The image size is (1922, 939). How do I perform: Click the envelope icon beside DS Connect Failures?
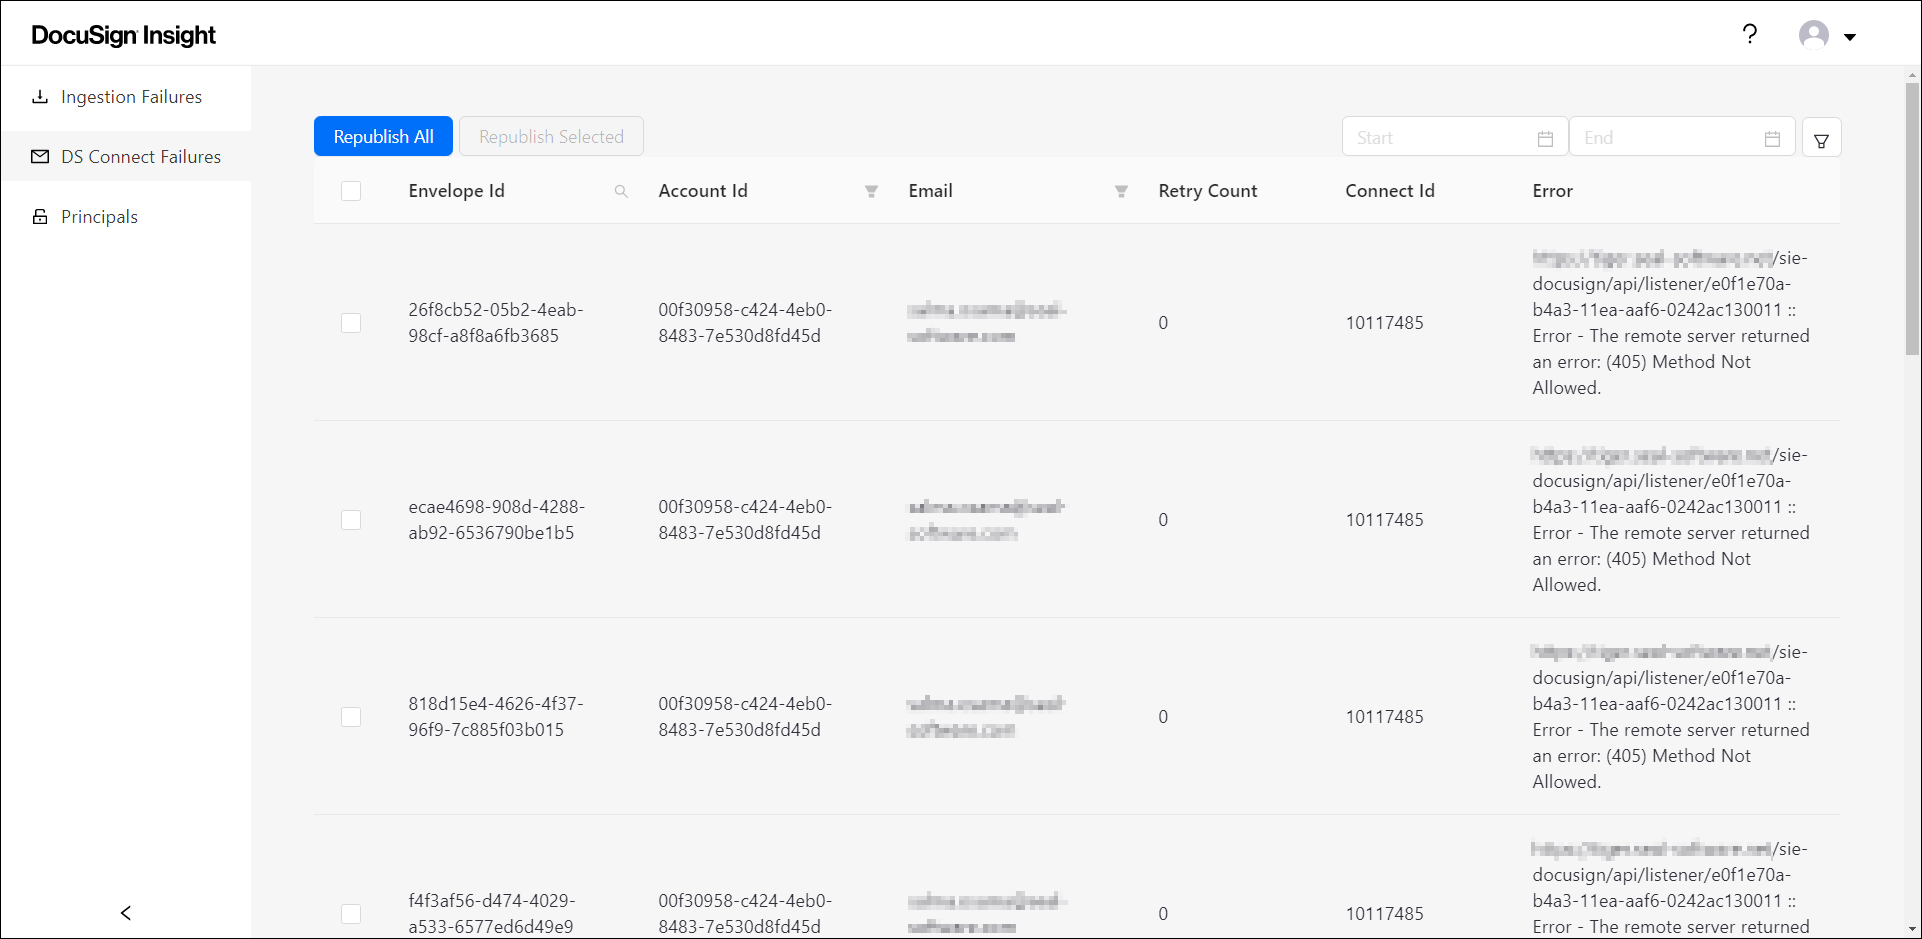click(40, 156)
